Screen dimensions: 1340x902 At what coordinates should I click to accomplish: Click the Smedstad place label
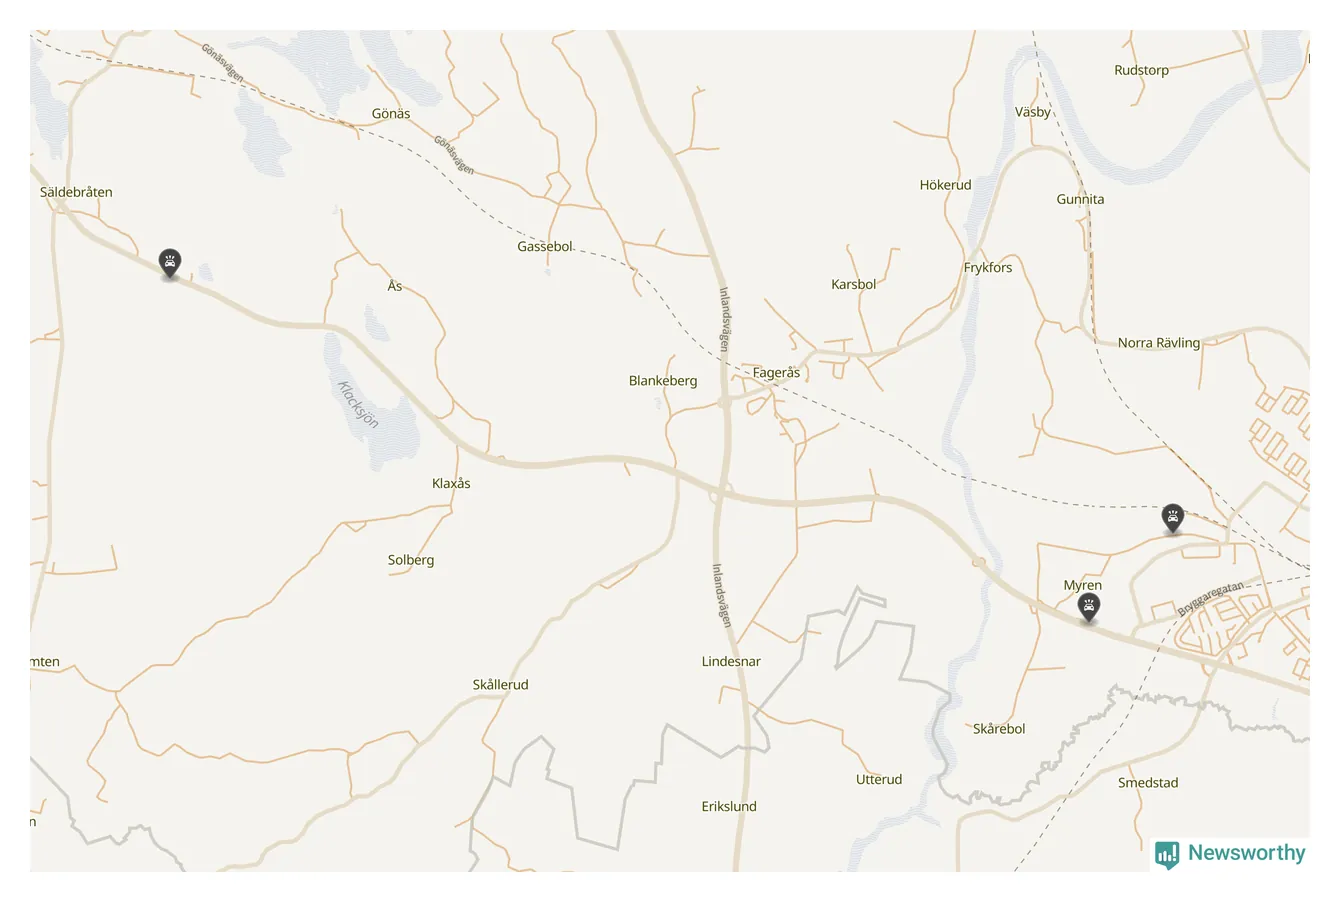coord(1148,783)
